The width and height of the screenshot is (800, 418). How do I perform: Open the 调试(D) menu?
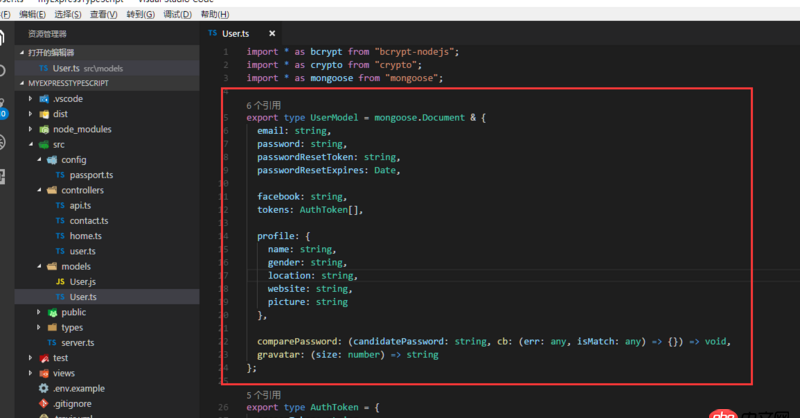pyautogui.click(x=177, y=14)
